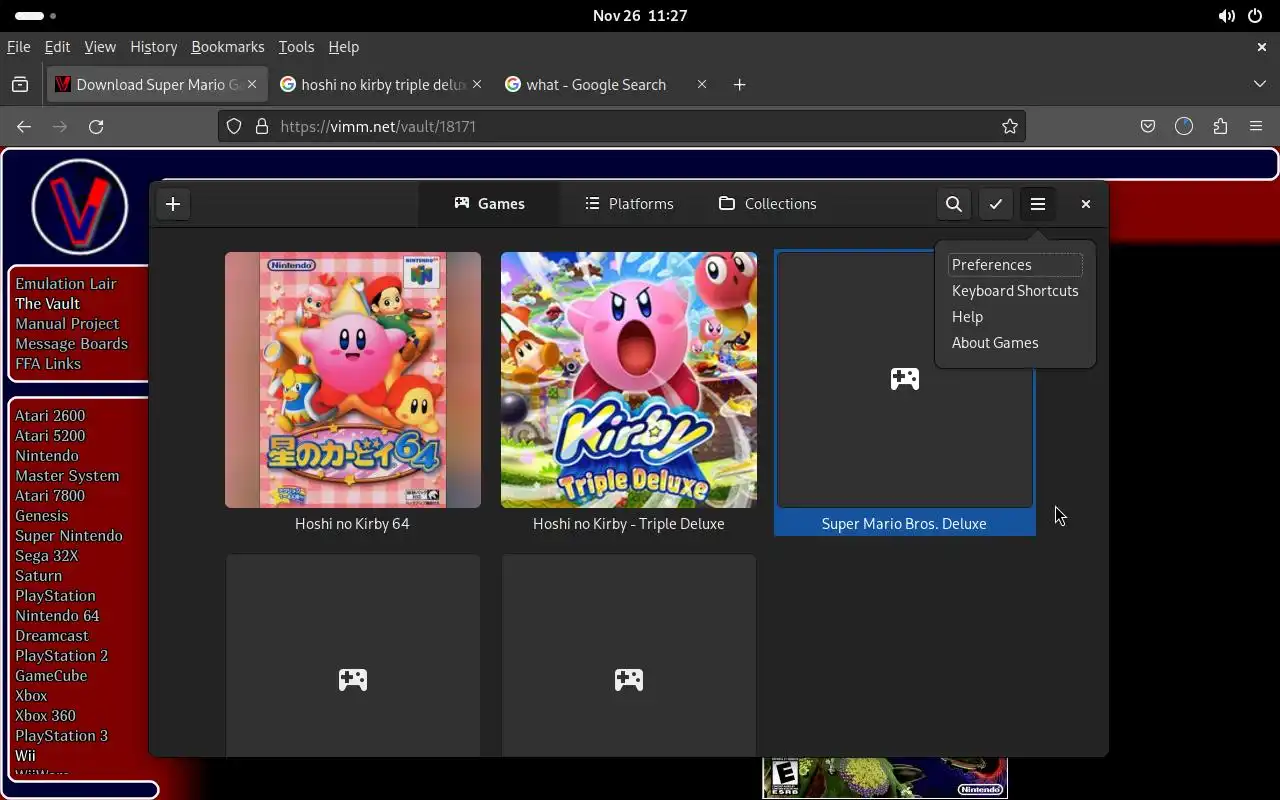Click the tracking protection shield icon
The width and height of the screenshot is (1280, 800).
tap(234, 127)
